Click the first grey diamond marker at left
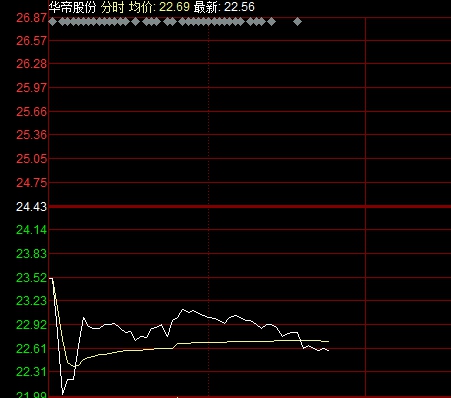This screenshot has height=398, width=451. (53, 22)
